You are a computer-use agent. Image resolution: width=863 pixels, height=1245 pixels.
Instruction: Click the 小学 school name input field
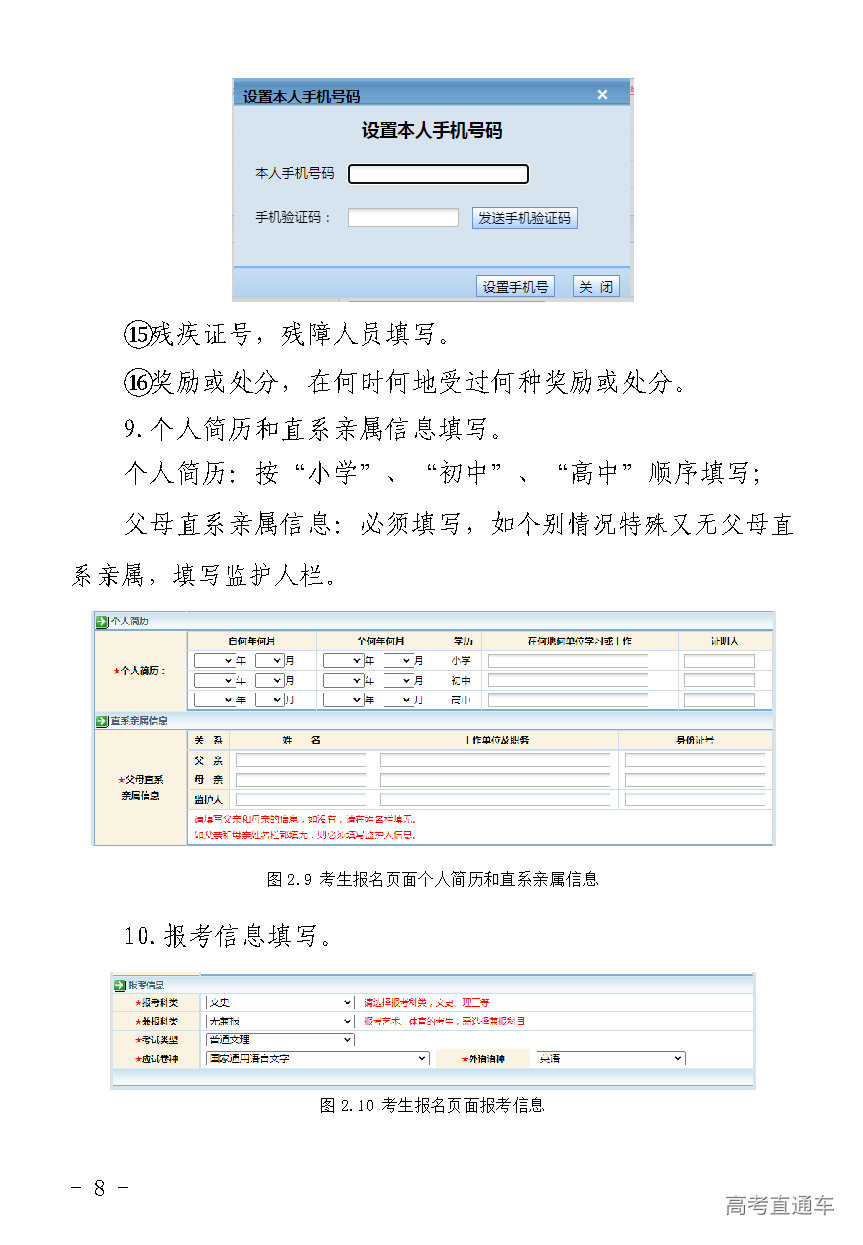coord(568,661)
